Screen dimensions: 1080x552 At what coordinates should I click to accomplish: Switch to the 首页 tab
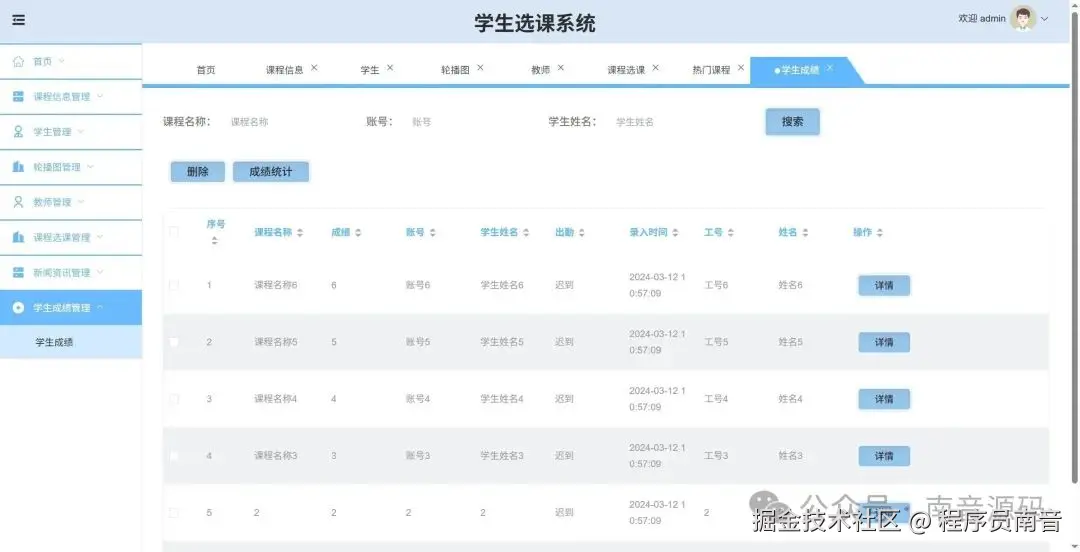pos(206,70)
